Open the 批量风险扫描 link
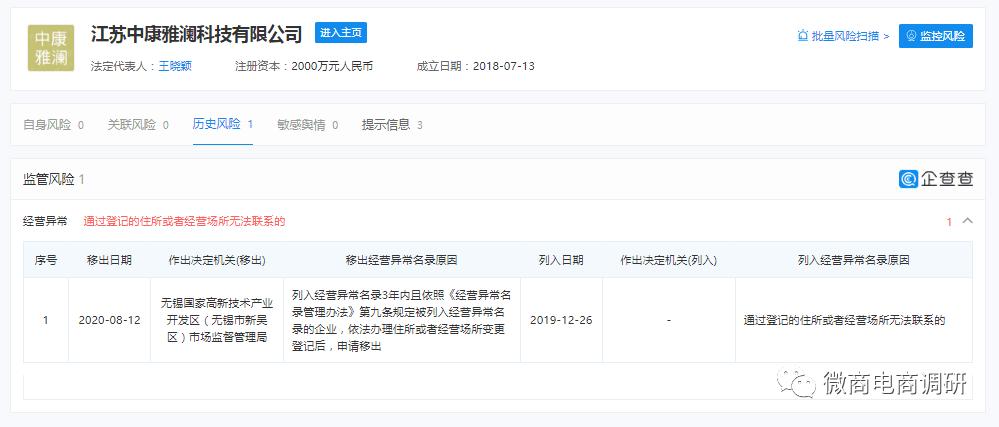 point(845,36)
